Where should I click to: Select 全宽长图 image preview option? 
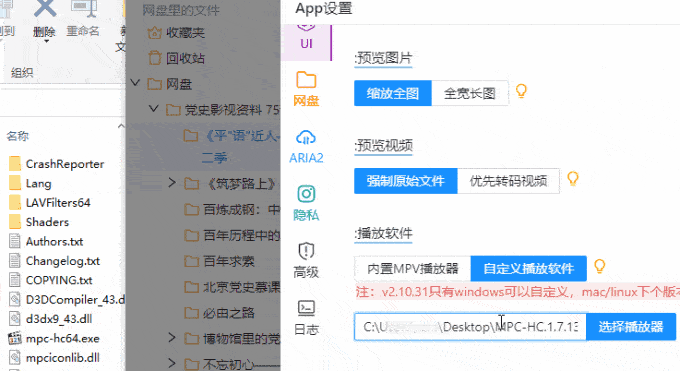click(470, 93)
